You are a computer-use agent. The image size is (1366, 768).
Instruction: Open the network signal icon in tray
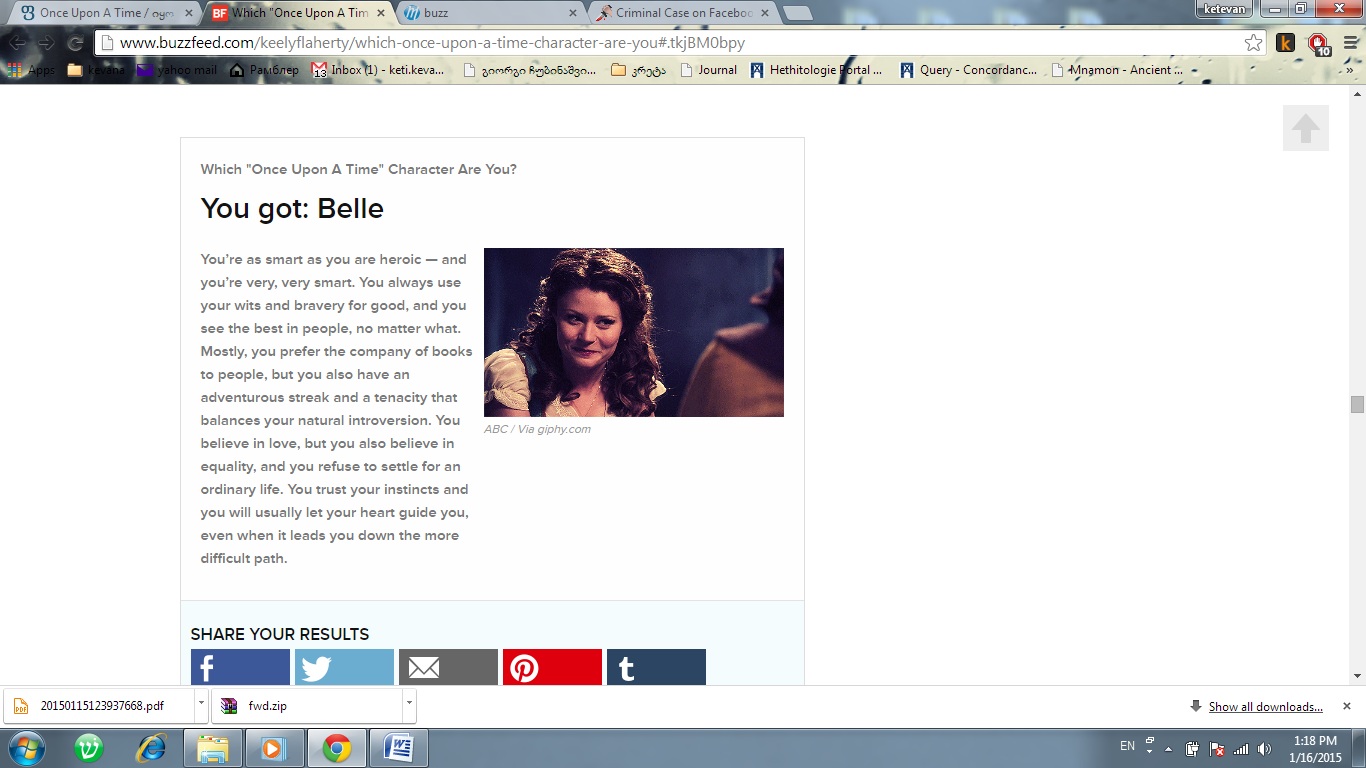[1241, 749]
